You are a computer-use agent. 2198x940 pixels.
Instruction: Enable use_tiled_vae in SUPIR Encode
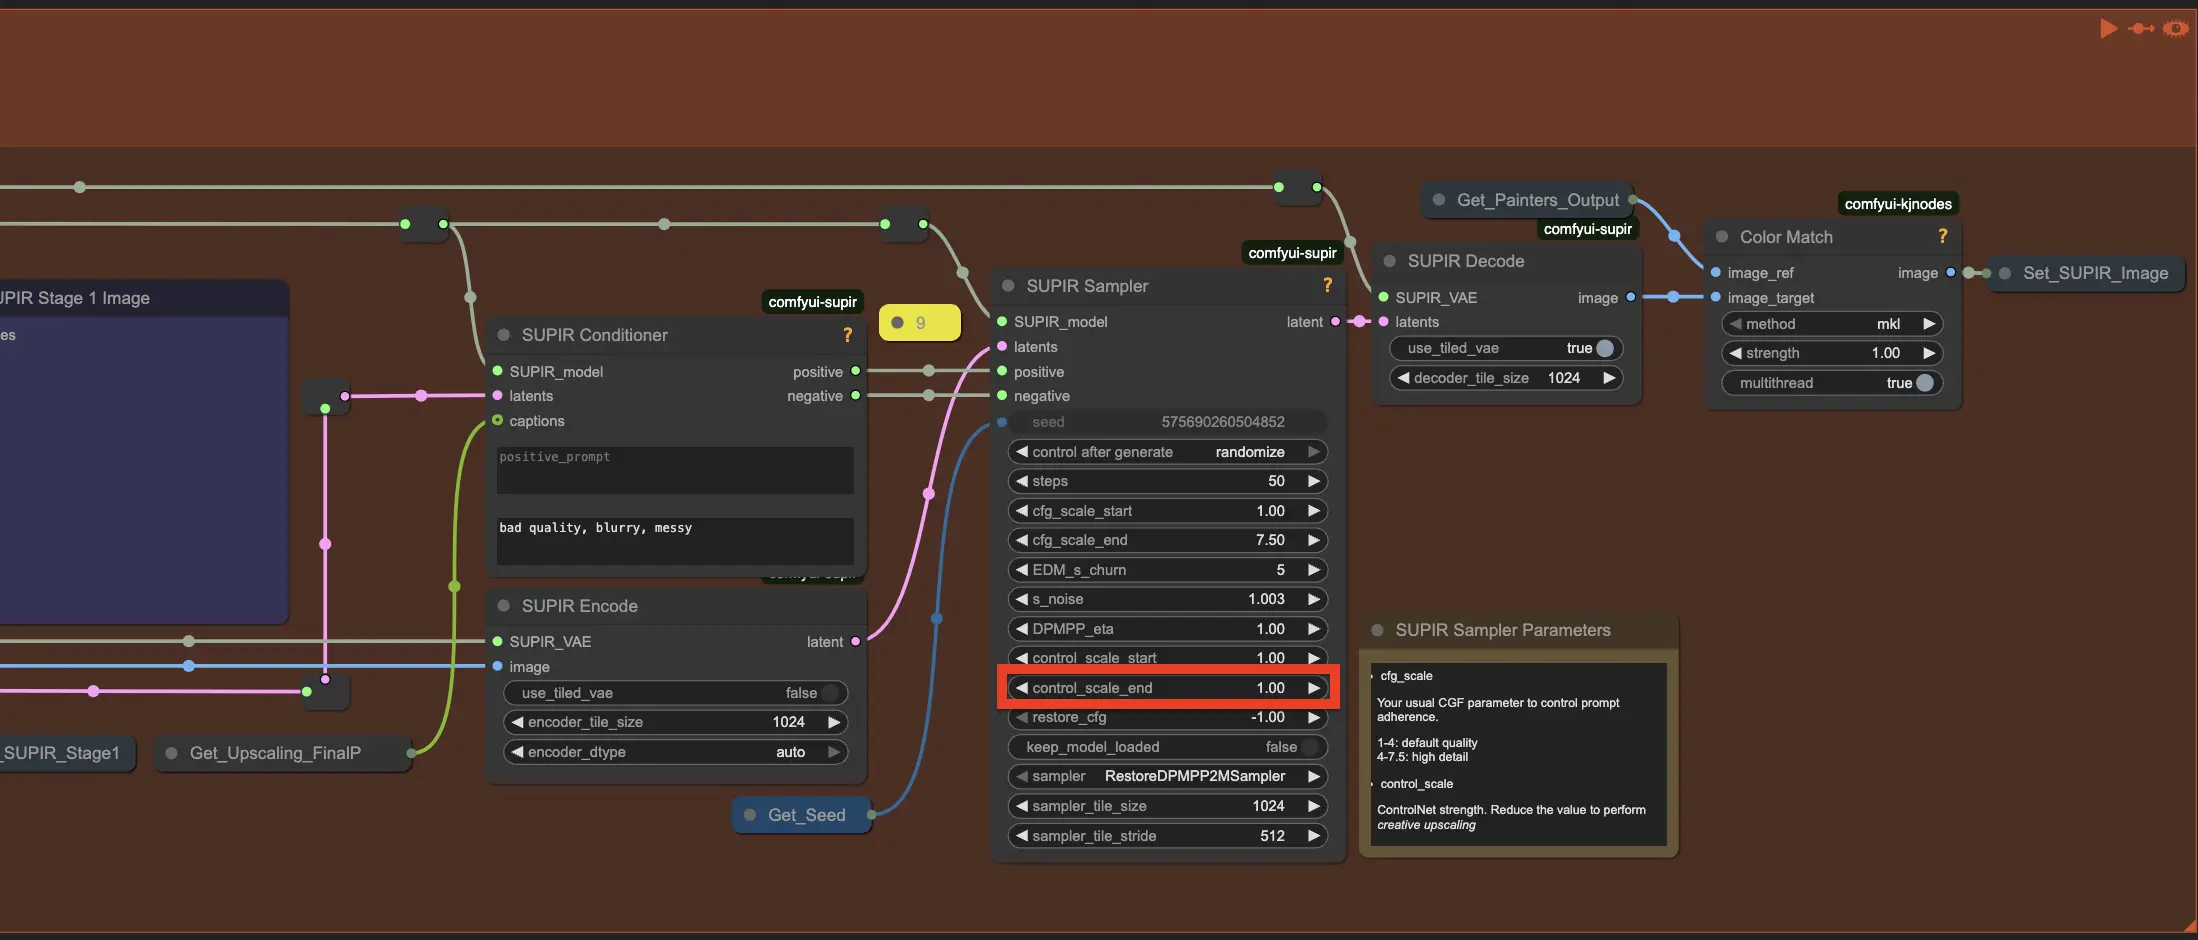pyautogui.click(x=828, y=693)
